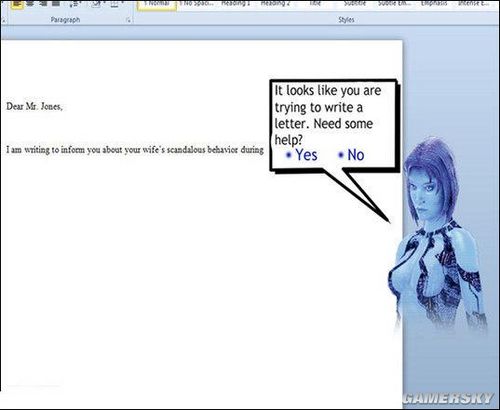This screenshot has width=500, height=410.
Task: Choose the No option in speech bubble
Action: [x=351, y=155]
